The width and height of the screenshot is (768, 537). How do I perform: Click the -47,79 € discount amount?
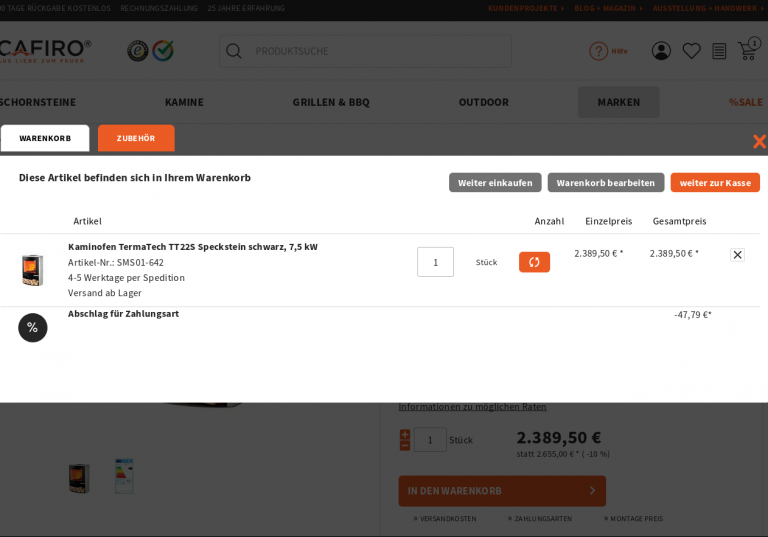(693, 315)
